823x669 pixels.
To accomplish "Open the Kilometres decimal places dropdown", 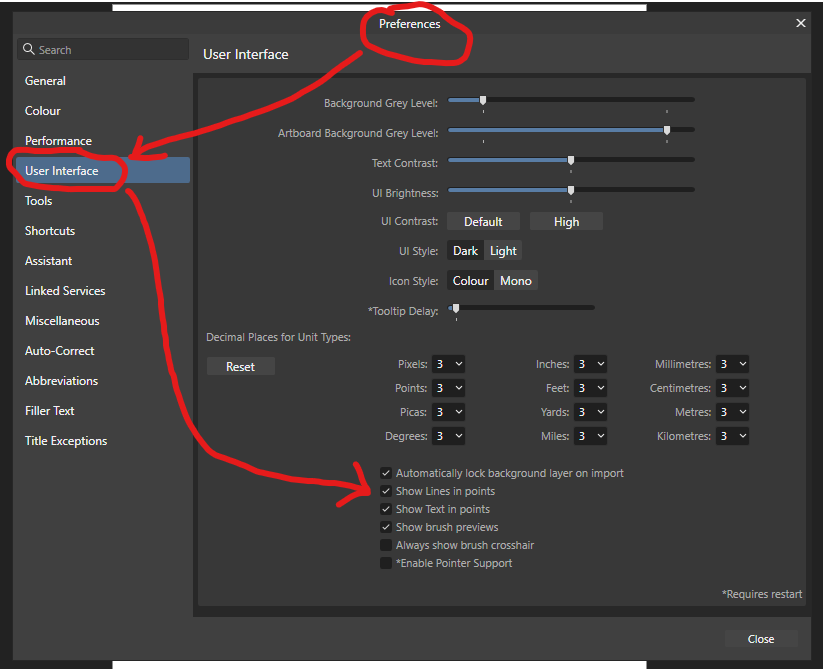I will tap(732, 435).
